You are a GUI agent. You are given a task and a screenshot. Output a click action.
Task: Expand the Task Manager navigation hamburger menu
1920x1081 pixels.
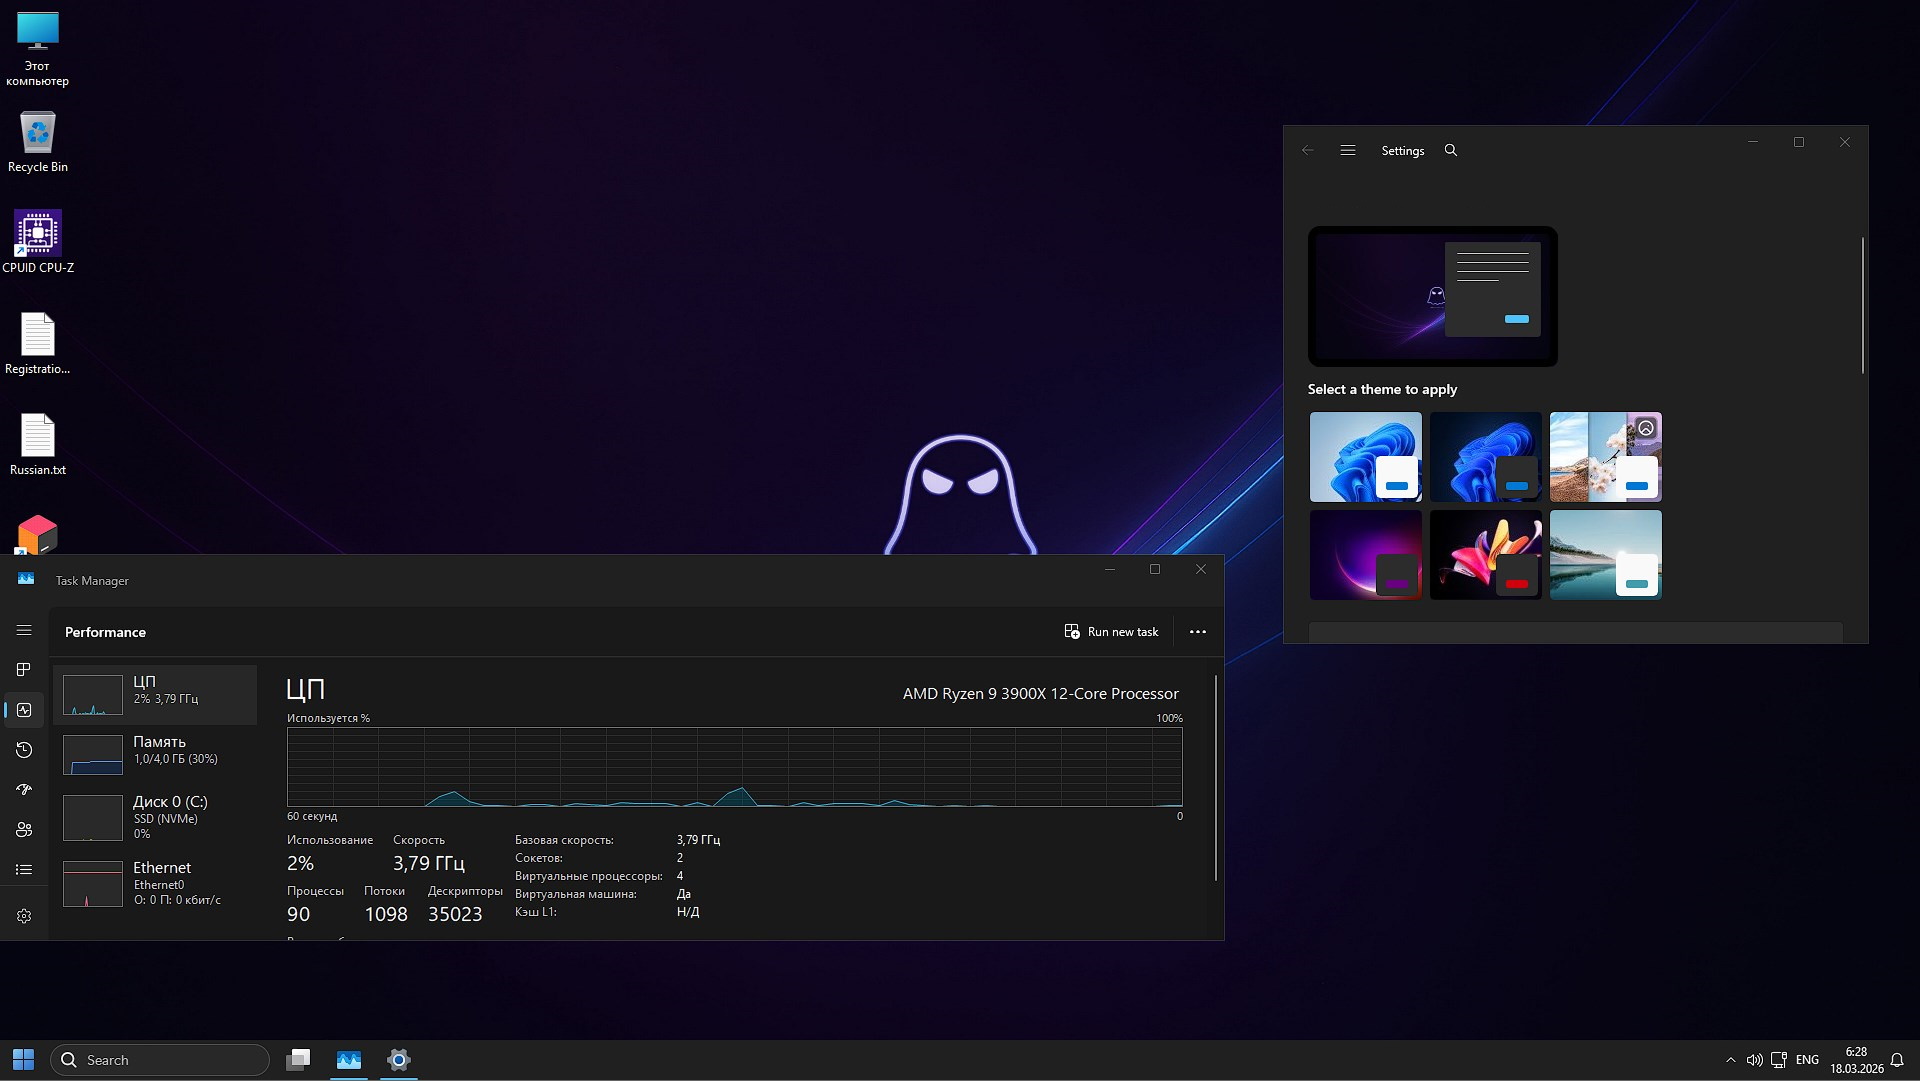coord(23,631)
